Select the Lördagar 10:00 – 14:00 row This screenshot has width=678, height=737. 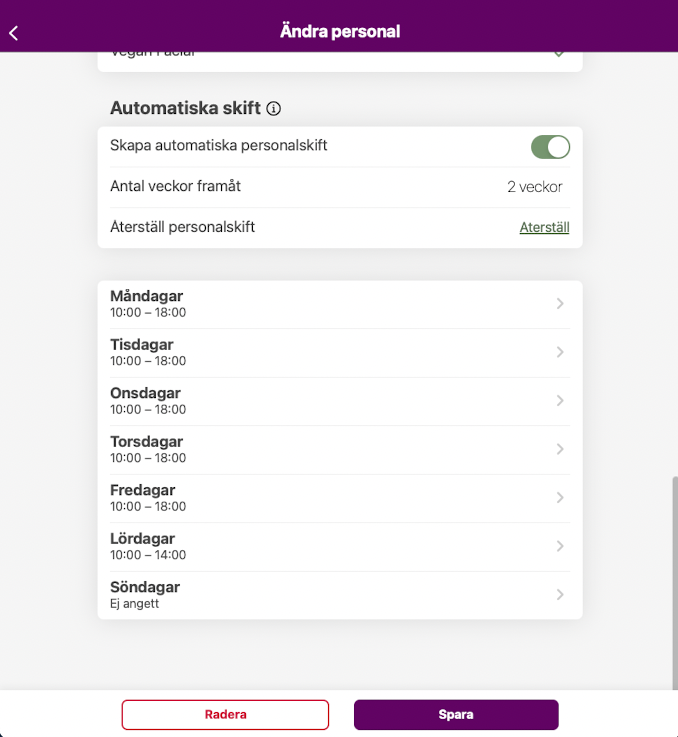pyautogui.click(x=300, y=546)
